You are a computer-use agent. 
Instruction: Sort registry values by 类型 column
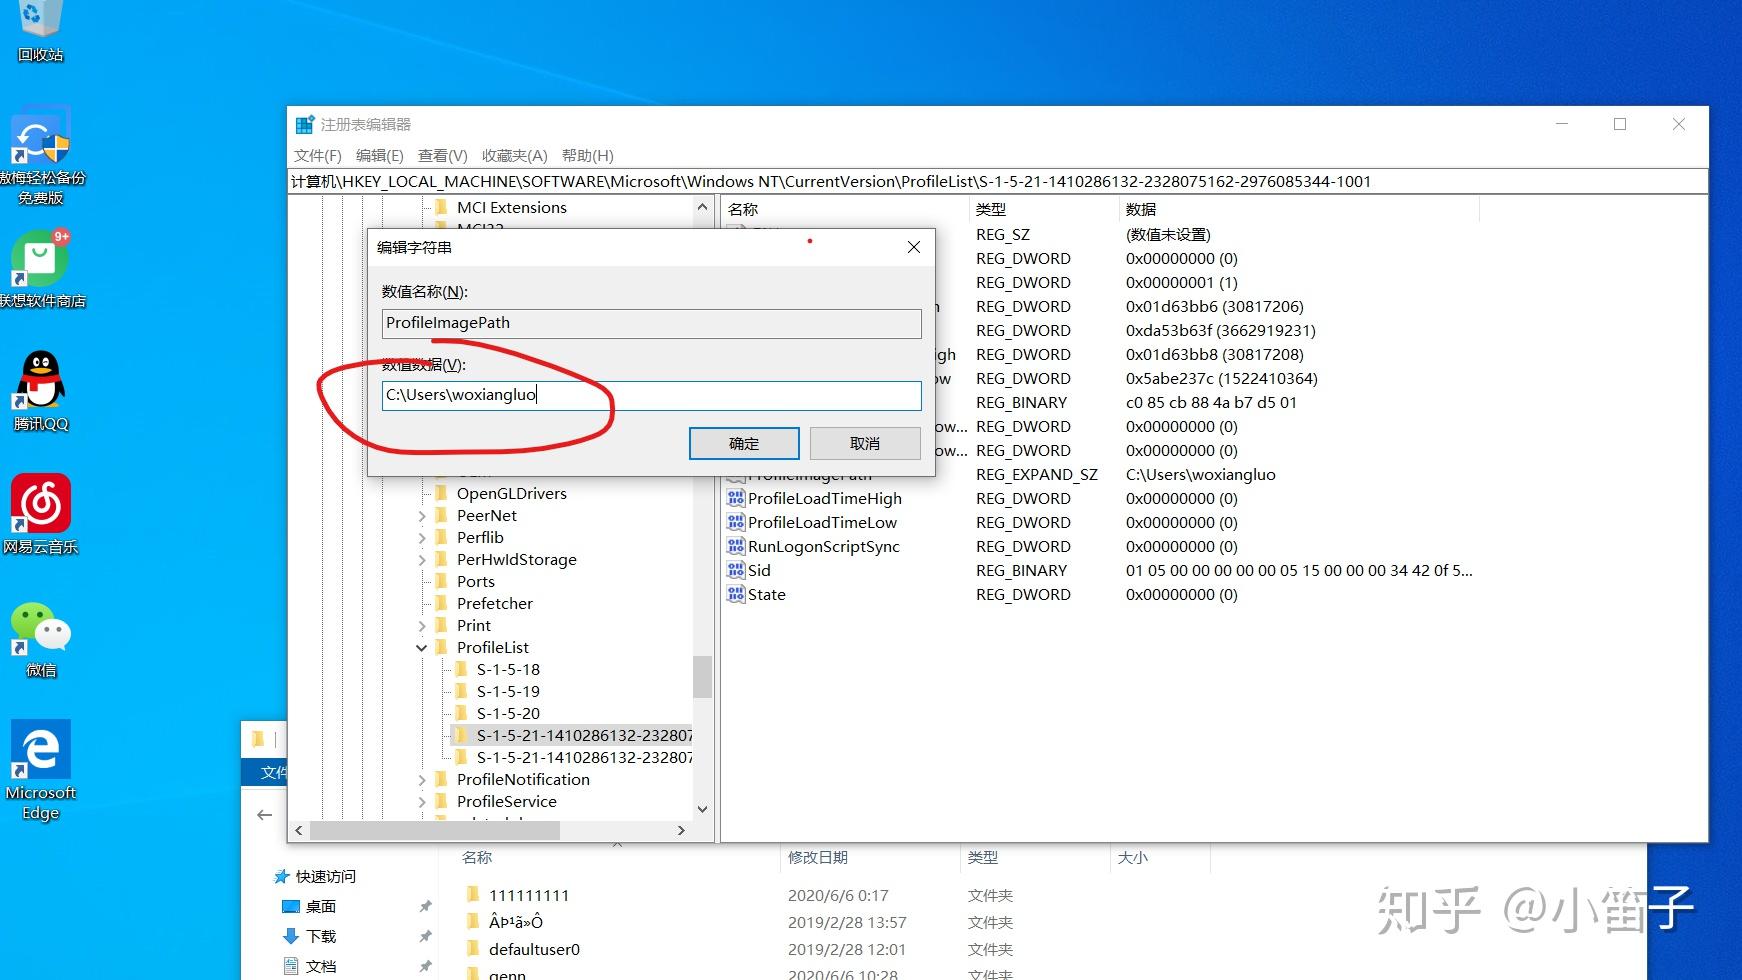[991, 209]
